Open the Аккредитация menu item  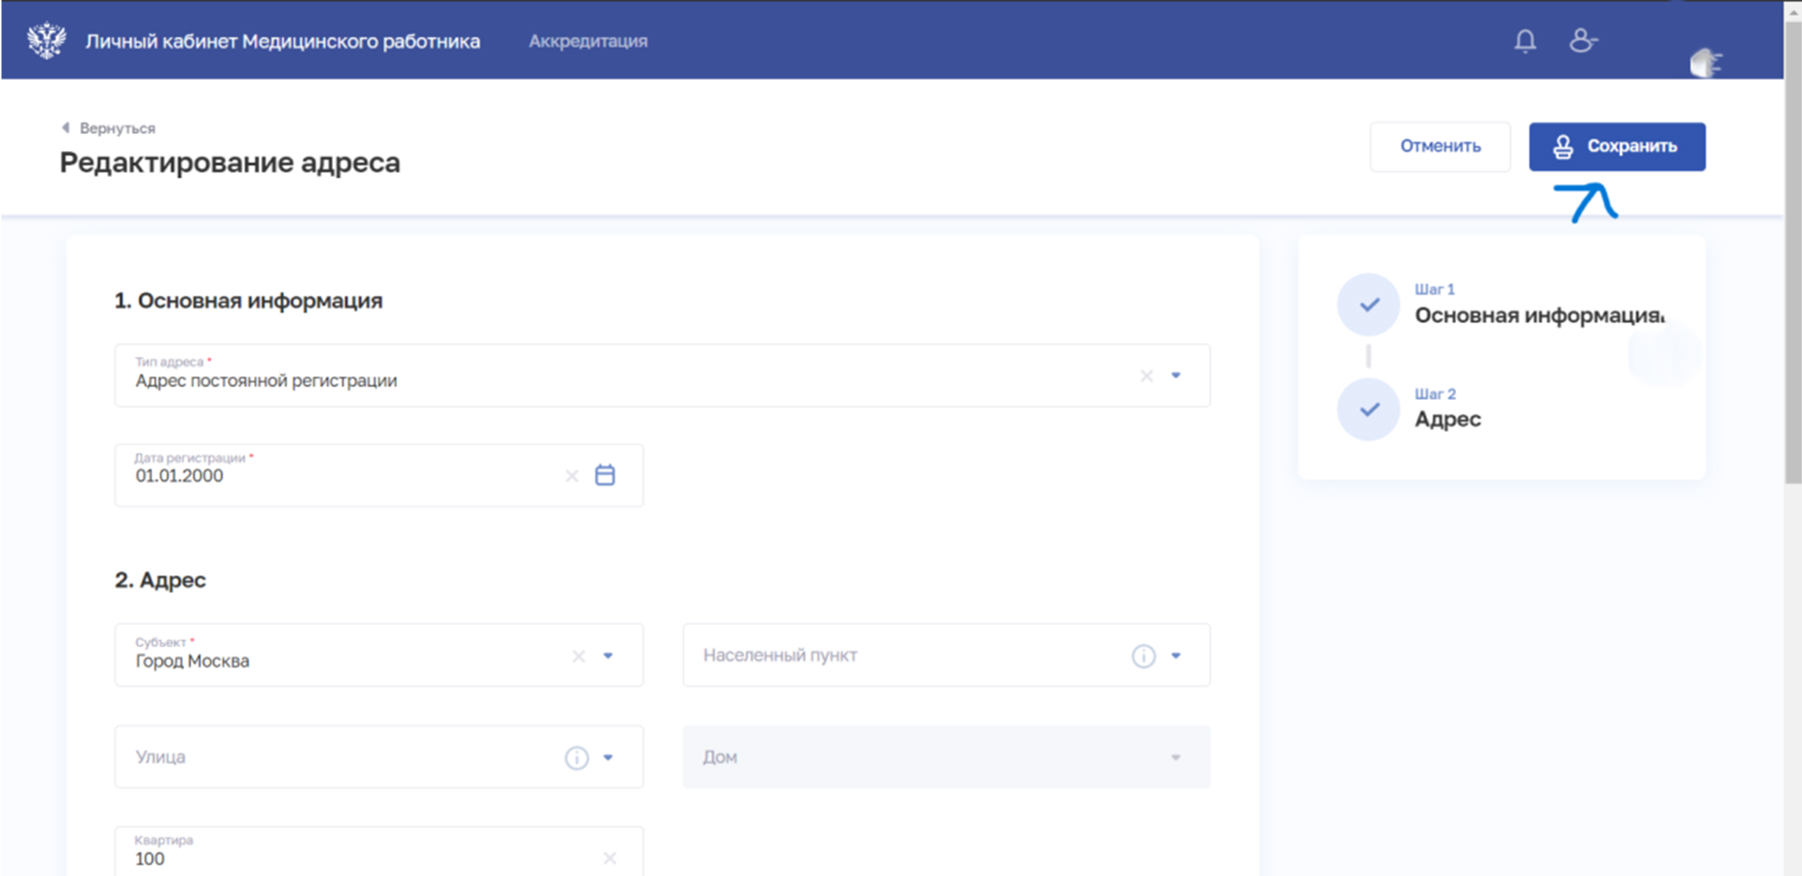[588, 41]
